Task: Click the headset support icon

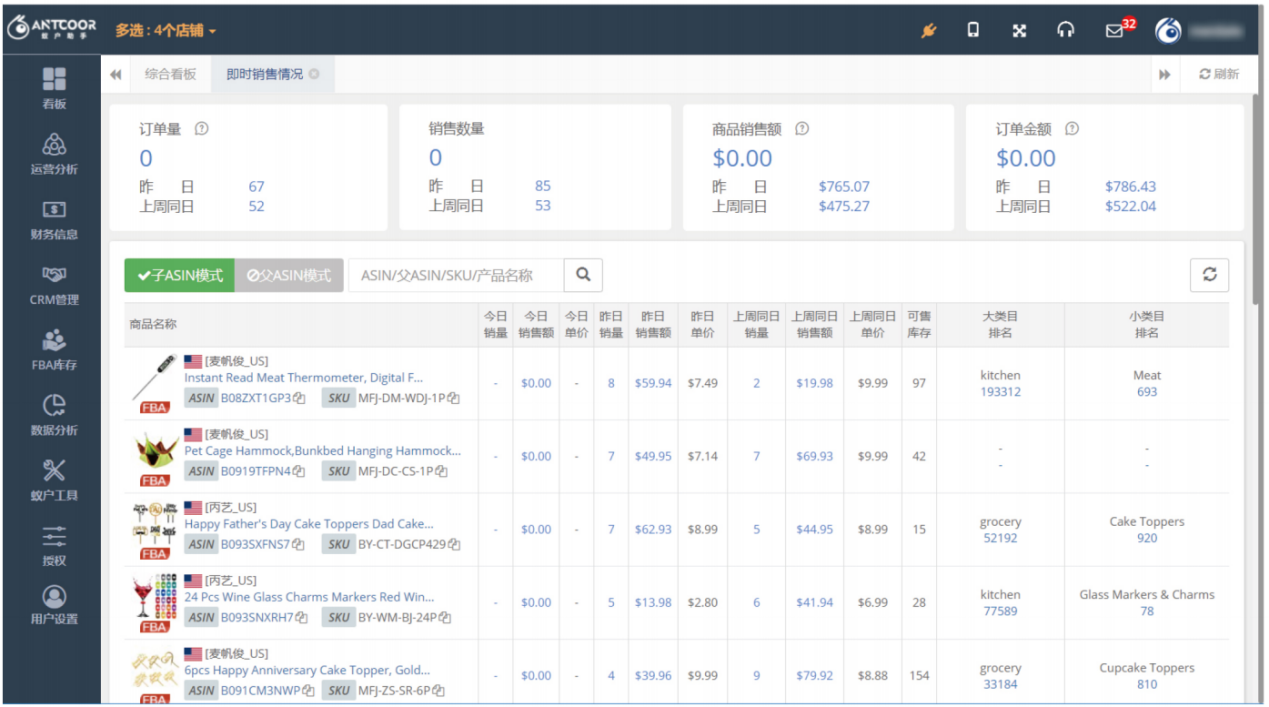Action: [x=1066, y=30]
